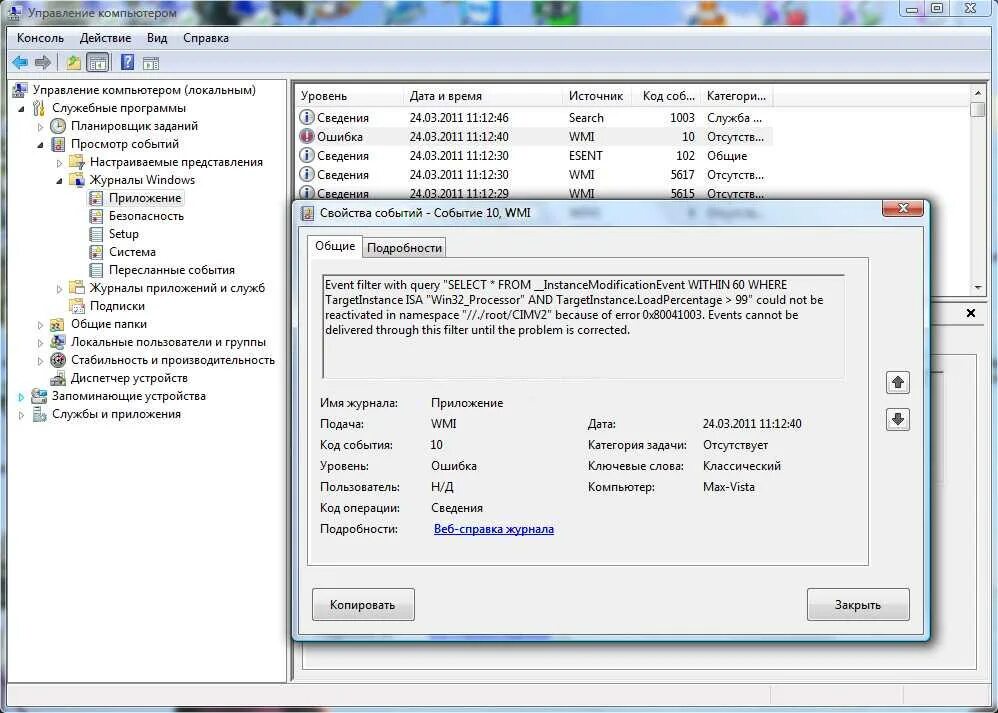Viewport: 998px width, 713px height.
Task: Expand the Планировщик заданий node
Action: [41, 127]
